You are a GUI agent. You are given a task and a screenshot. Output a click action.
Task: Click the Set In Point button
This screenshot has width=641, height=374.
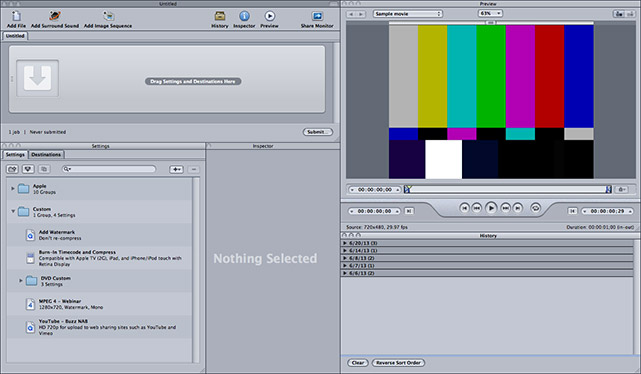coord(409,211)
